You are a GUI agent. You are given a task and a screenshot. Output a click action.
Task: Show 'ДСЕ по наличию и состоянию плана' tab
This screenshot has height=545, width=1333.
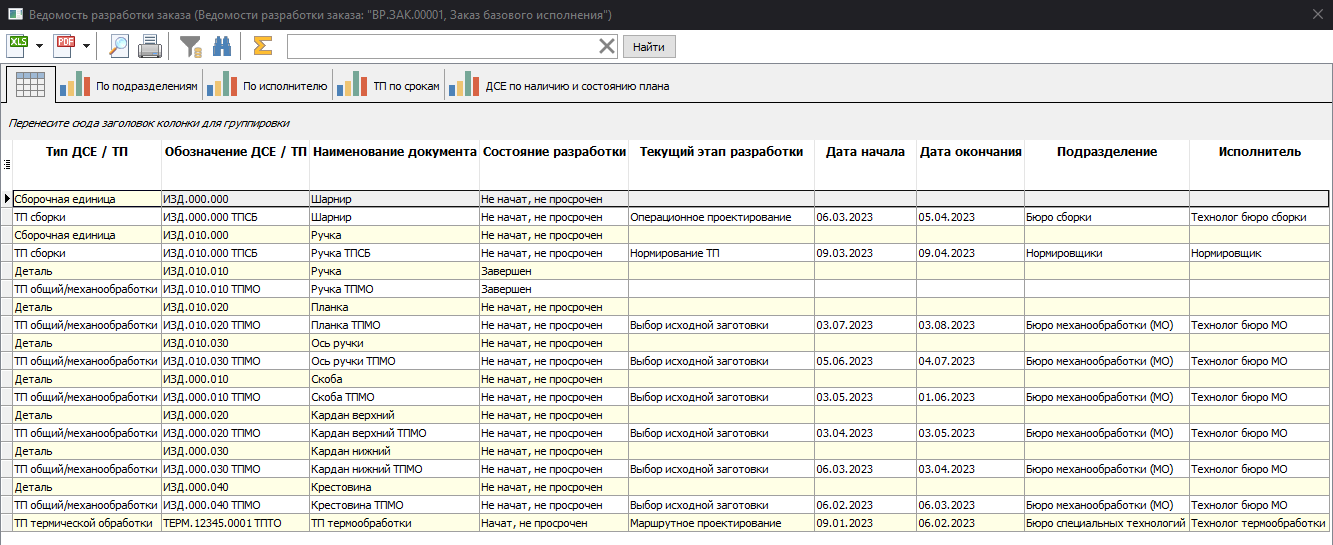pos(560,86)
